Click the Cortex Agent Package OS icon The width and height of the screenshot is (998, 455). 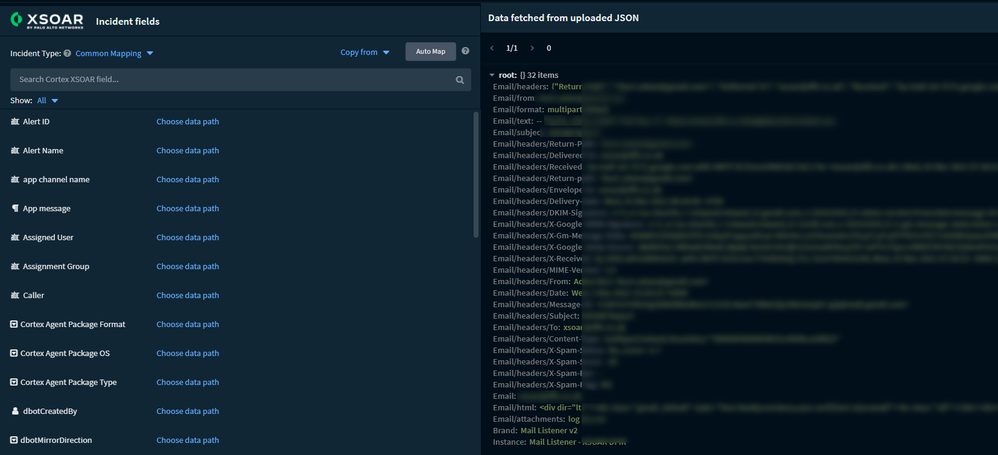(14, 353)
